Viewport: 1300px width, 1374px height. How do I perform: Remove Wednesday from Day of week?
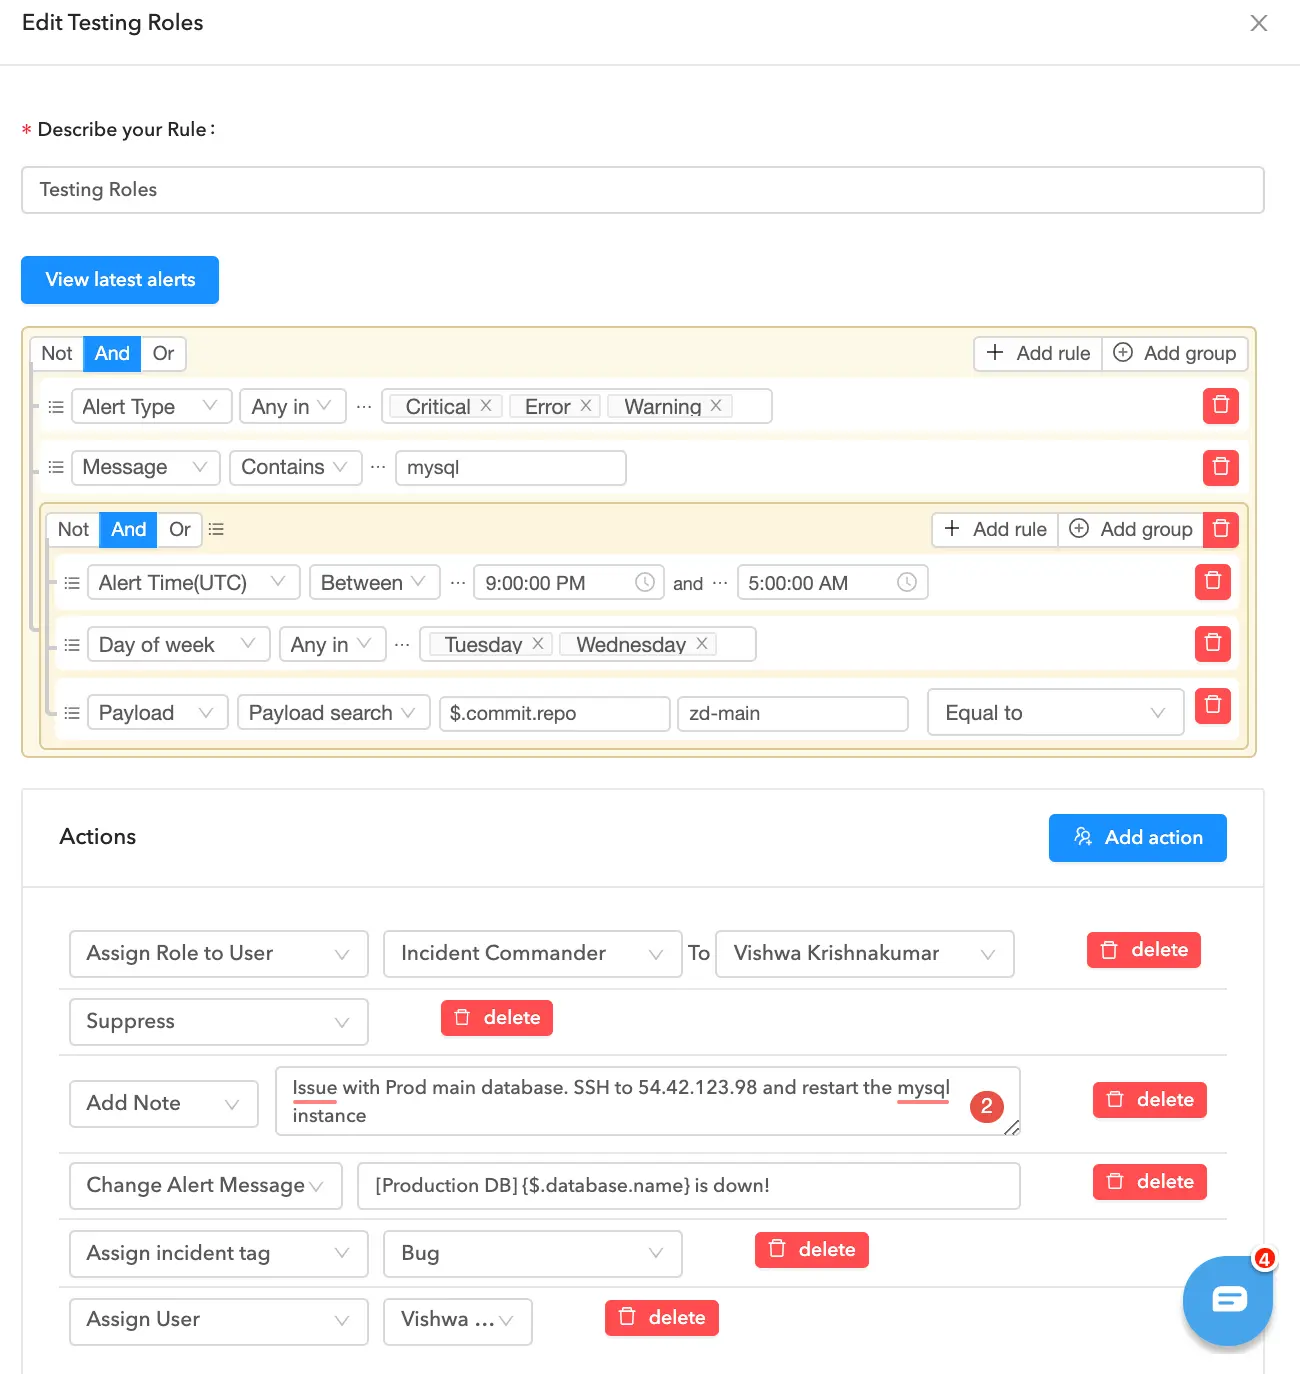[x=702, y=643]
